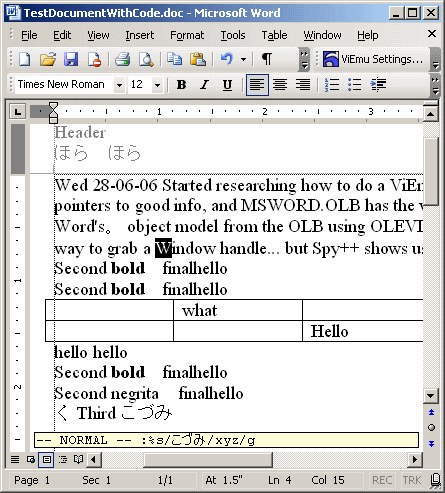Image resolution: width=445 pixels, height=493 pixels.
Task: Create a new blank document
Action: tap(25, 59)
